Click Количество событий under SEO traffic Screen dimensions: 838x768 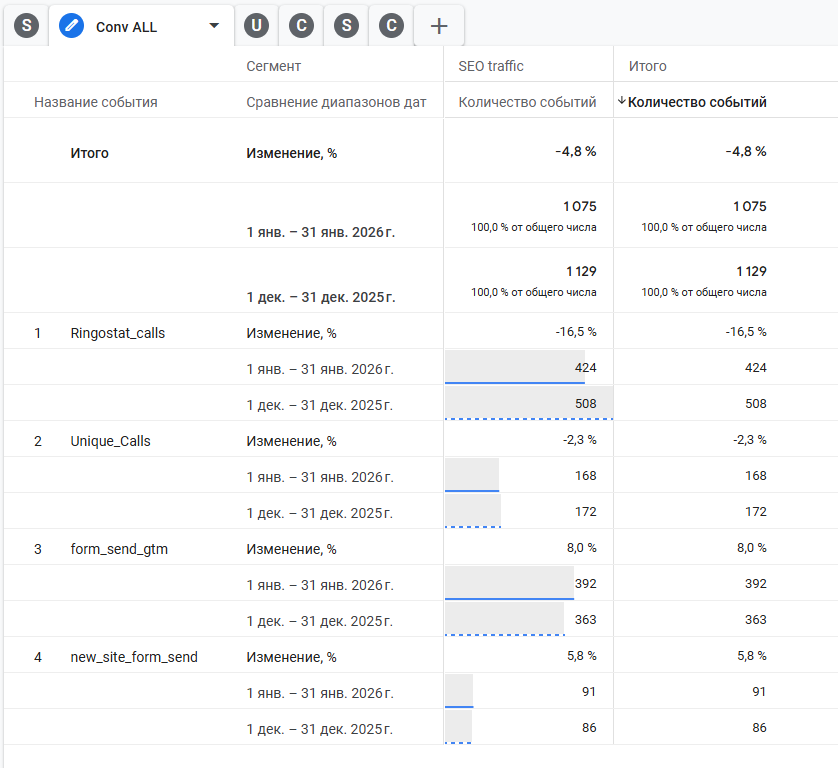[x=527, y=102]
